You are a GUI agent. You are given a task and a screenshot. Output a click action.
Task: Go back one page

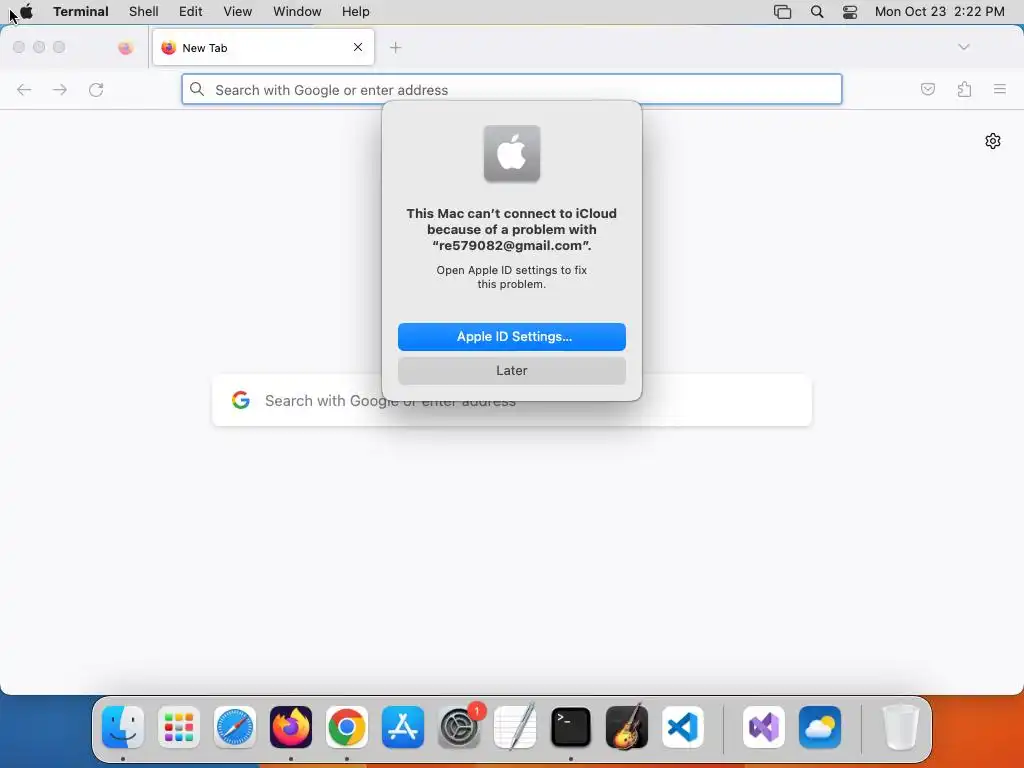click(x=24, y=89)
